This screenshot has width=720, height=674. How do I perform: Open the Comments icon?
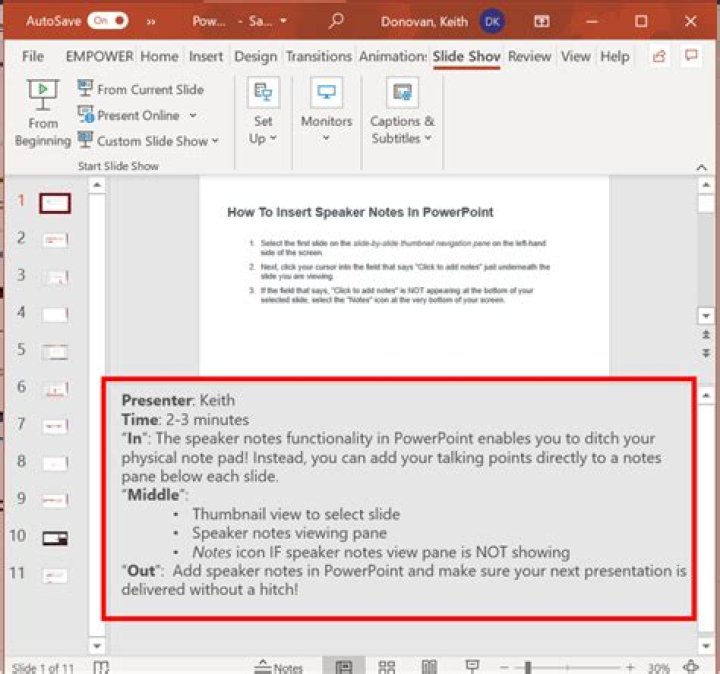691,56
